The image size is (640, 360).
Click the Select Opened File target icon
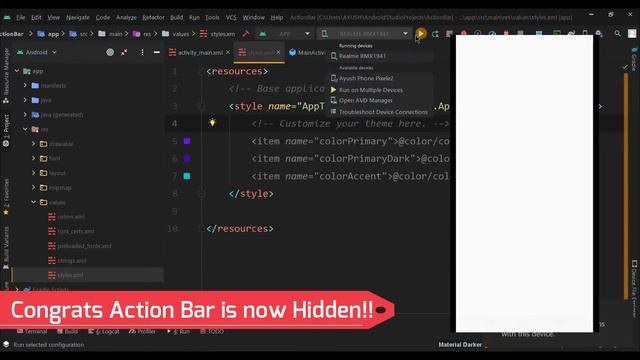(x=110, y=52)
